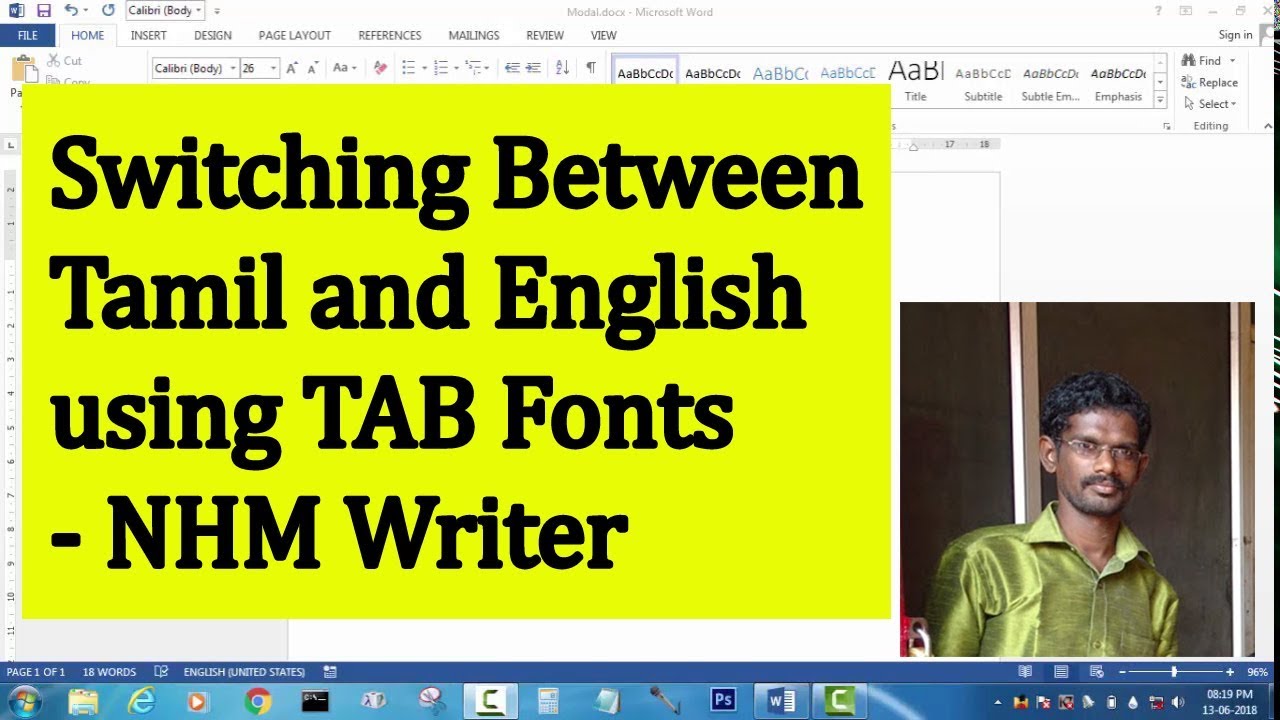Viewport: 1280px width, 720px height.
Task: Click the Sort A-Z icon
Action: pyautogui.click(x=562, y=68)
